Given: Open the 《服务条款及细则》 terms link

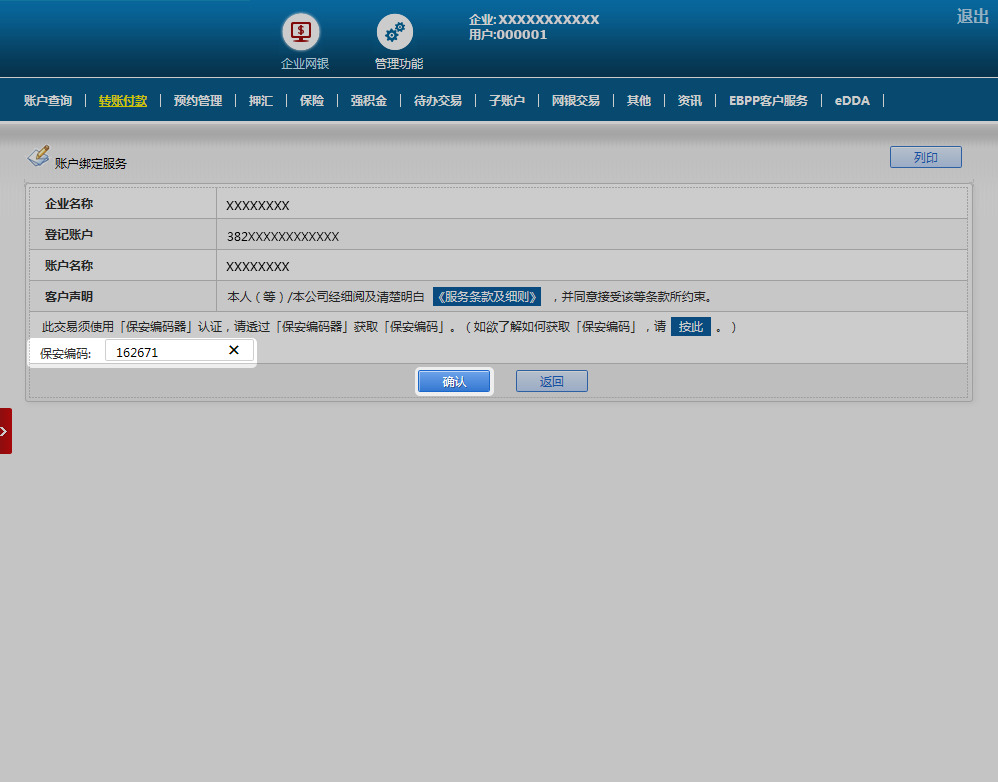Looking at the screenshot, I should click(487, 297).
